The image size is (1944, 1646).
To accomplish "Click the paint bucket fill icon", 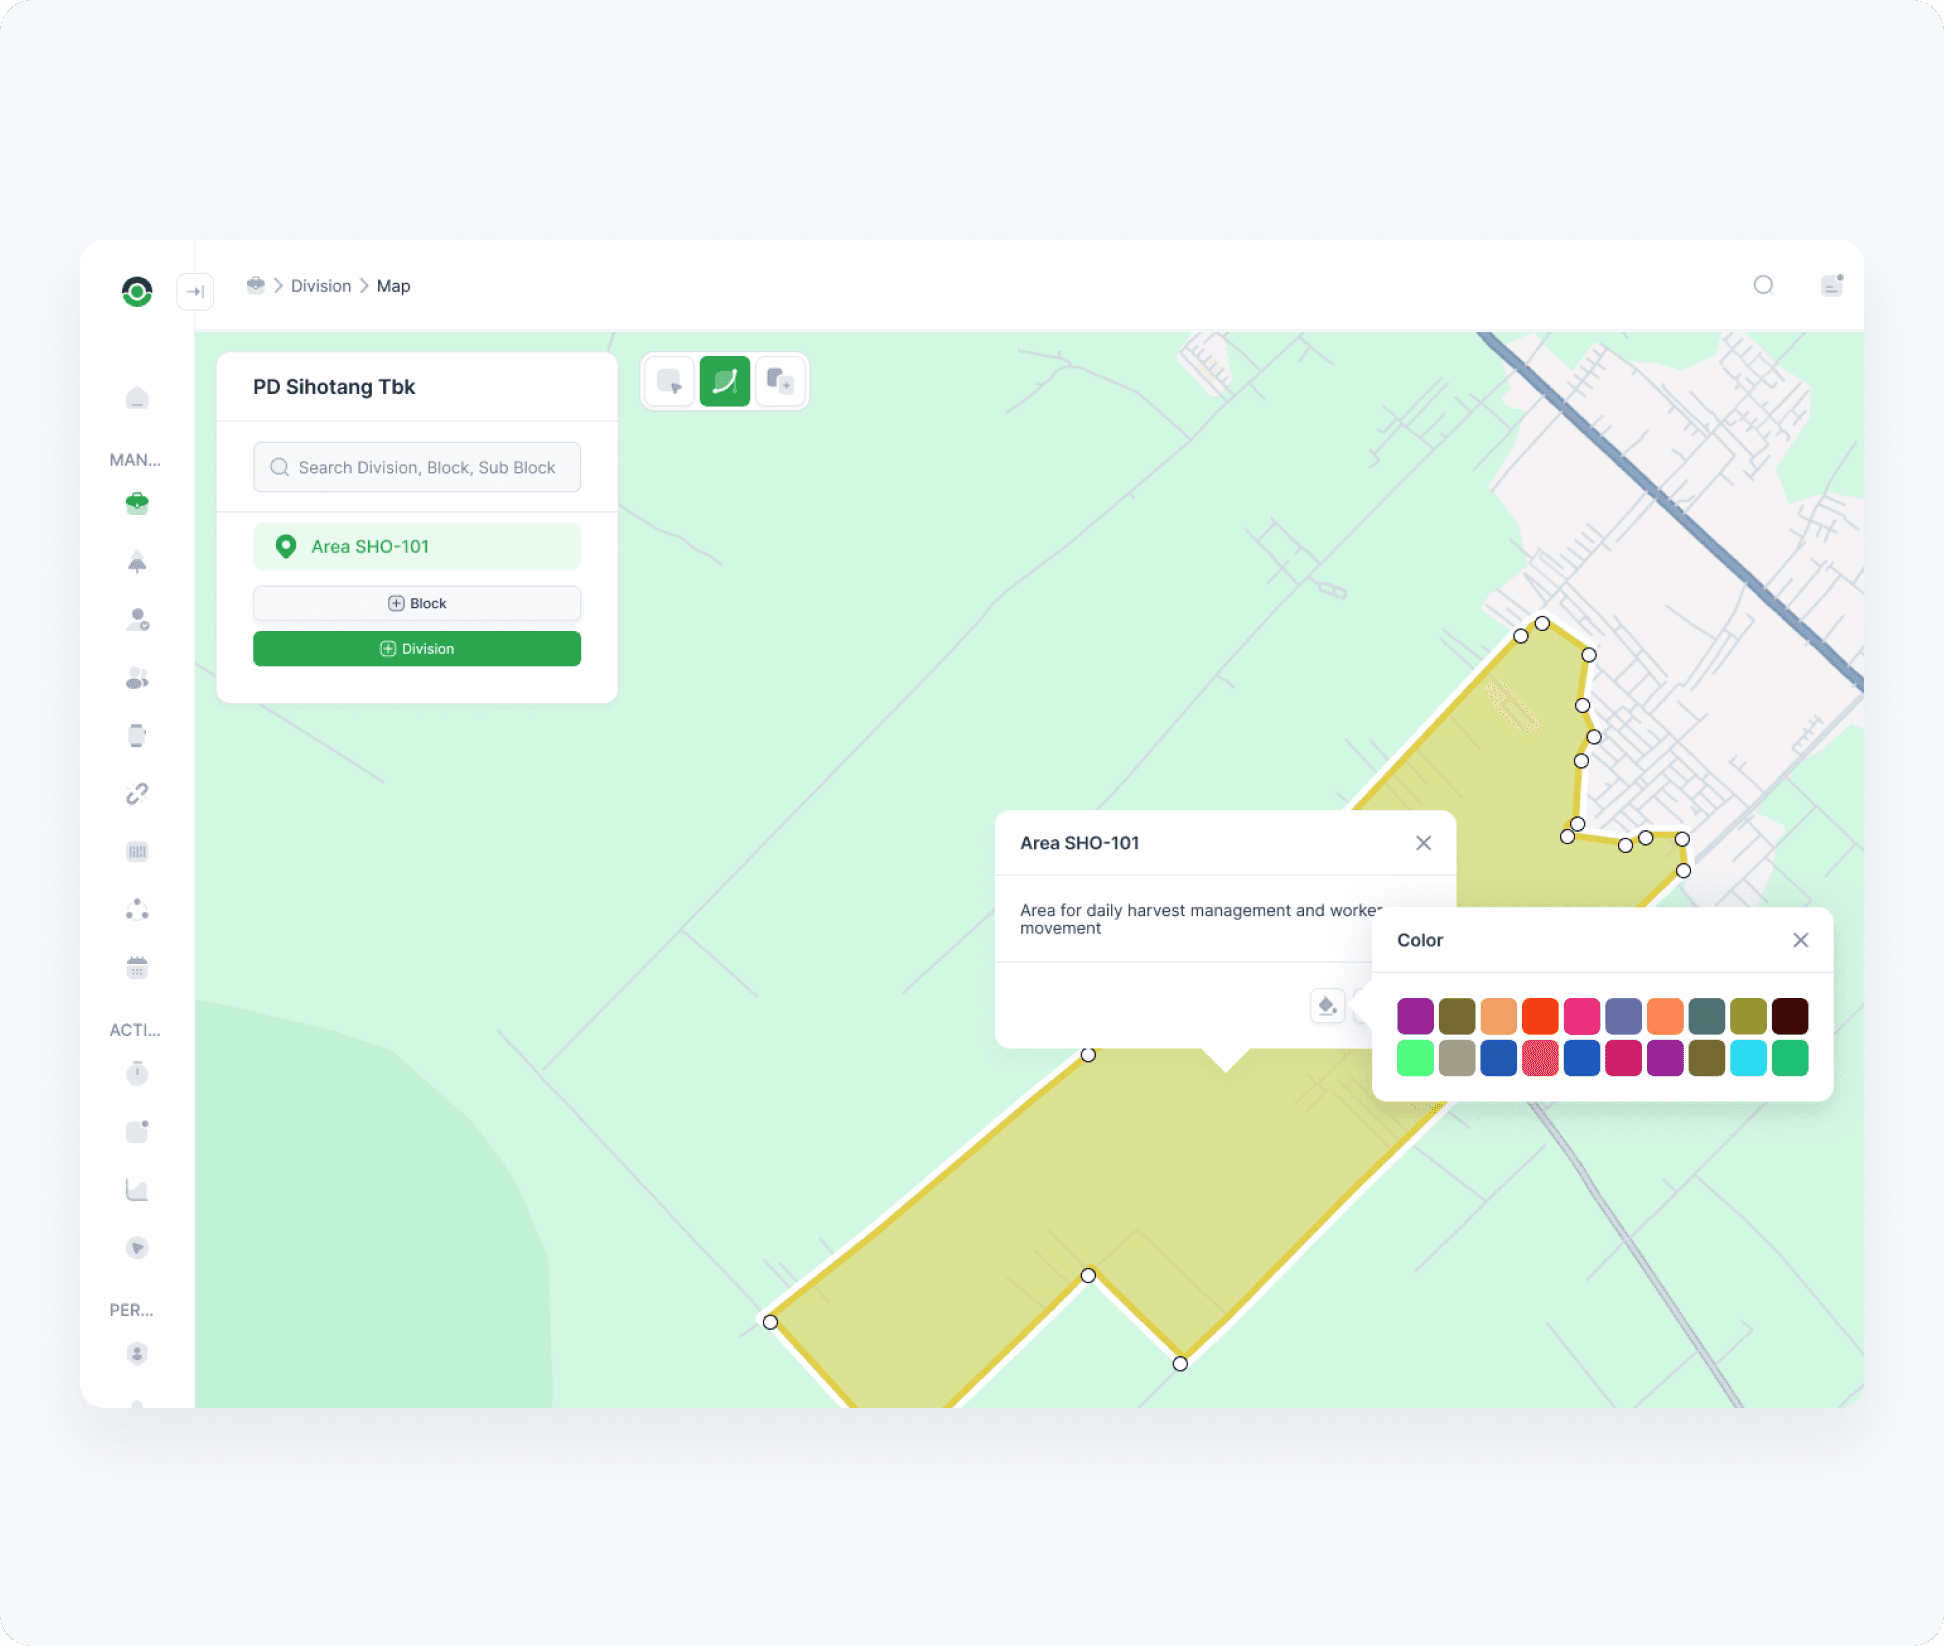I will (x=1327, y=1006).
